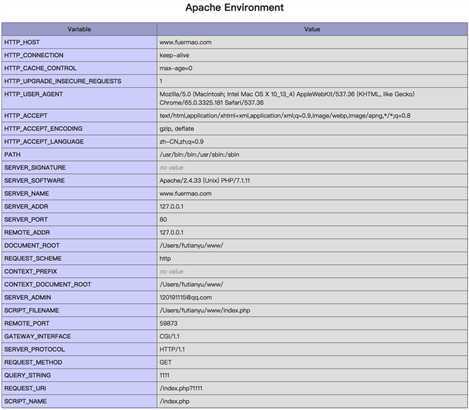Select the "gzip, deflate" value
469x410 pixels.
pos(177,129)
